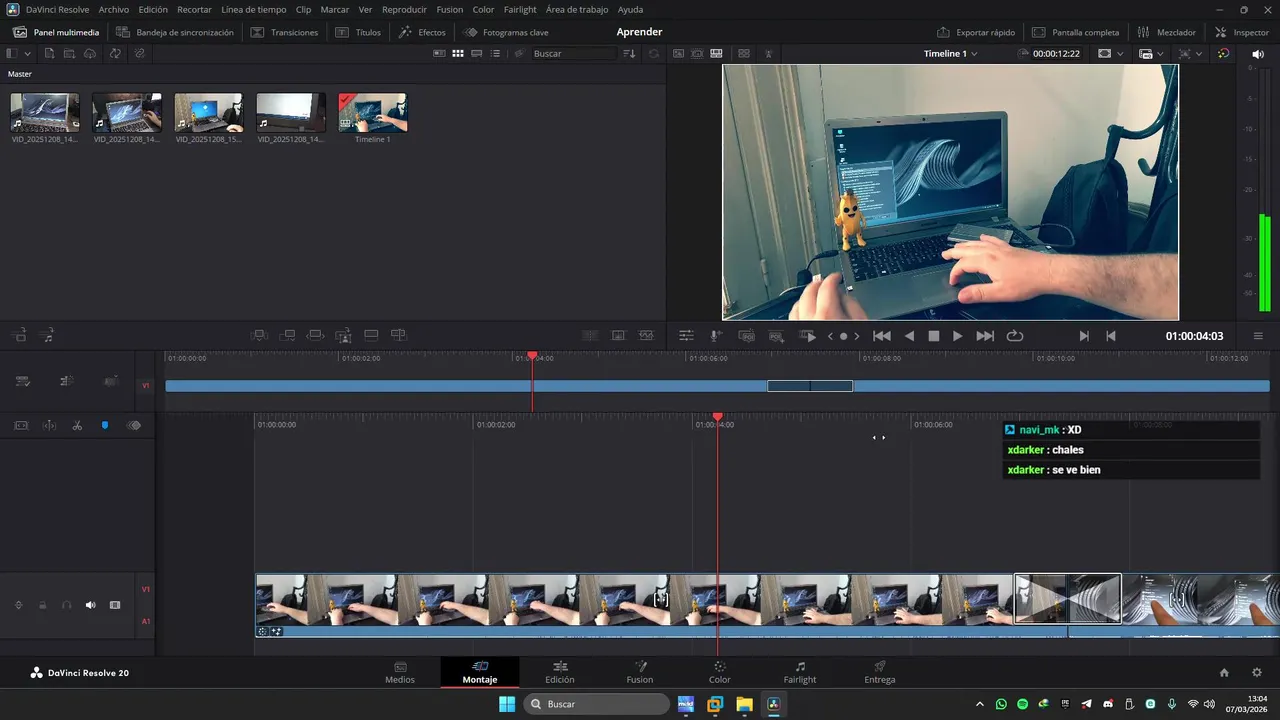The image size is (1280, 720).
Task: Click the Source Overwrite icon
Action: click(x=399, y=335)
